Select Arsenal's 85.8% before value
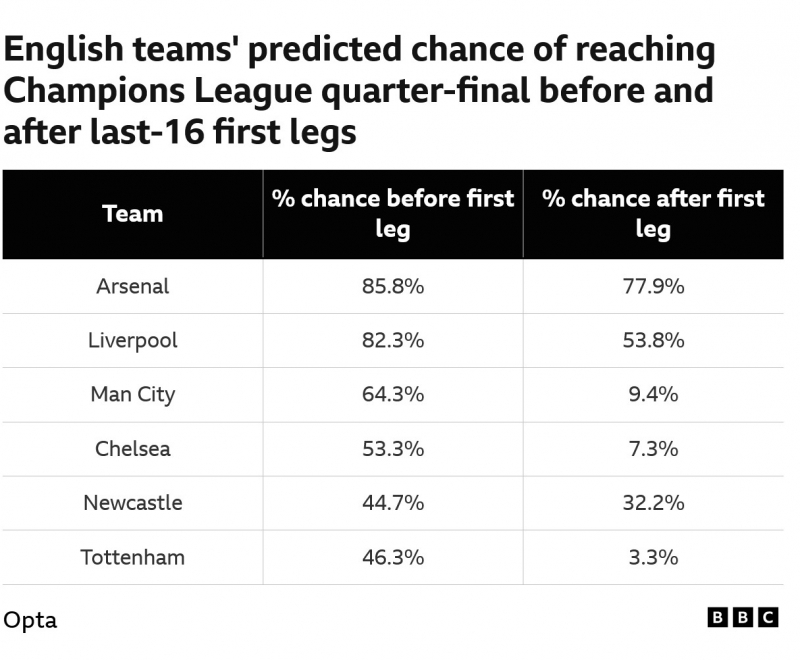The height and width of the screenshot is (660, 800). click(393, 286)
